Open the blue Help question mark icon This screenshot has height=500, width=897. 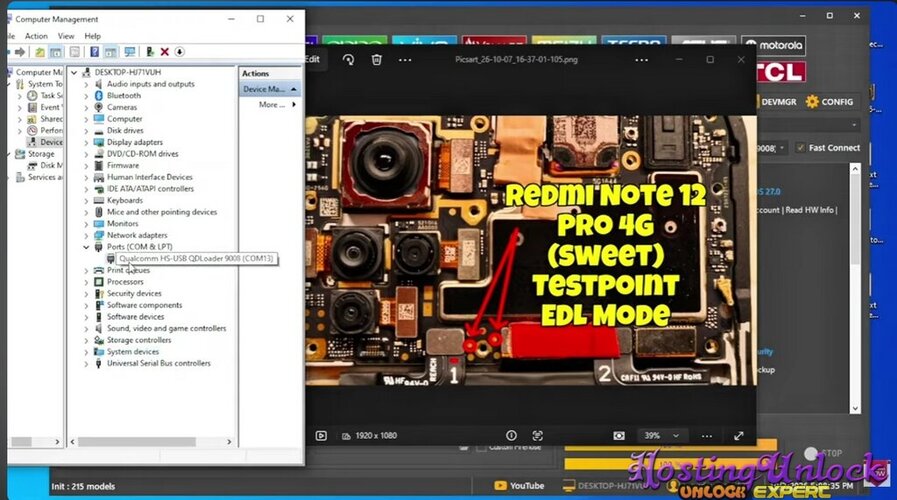tap(94, 52)
